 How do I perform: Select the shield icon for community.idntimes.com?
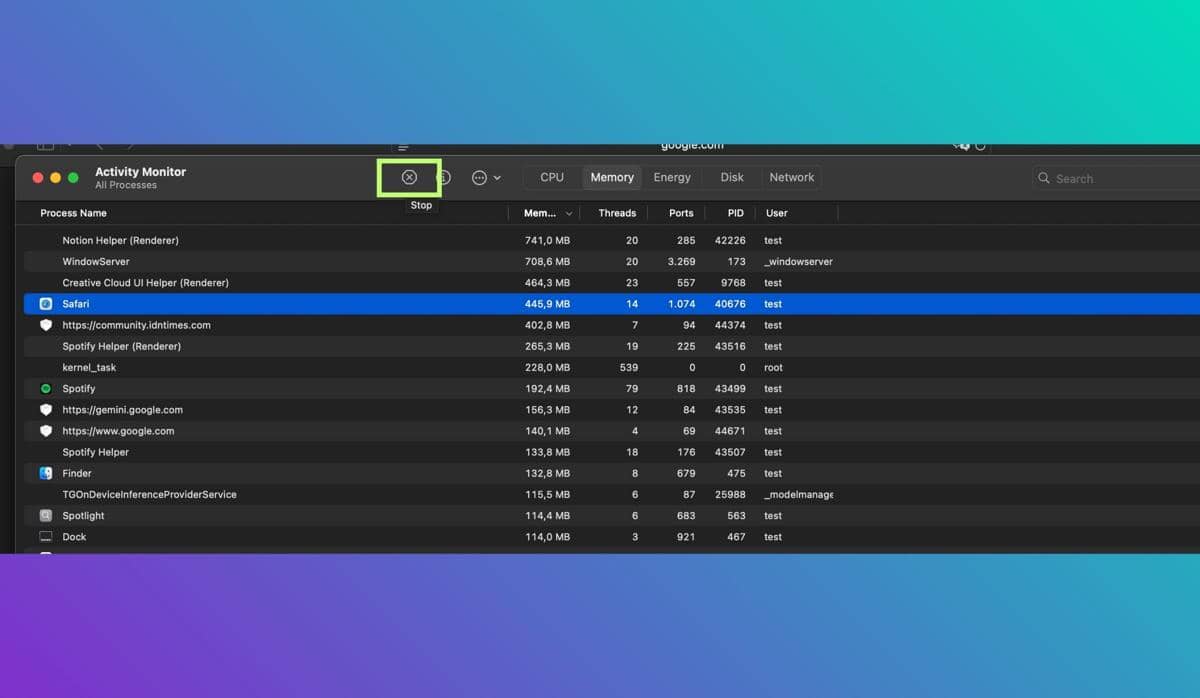46,325
